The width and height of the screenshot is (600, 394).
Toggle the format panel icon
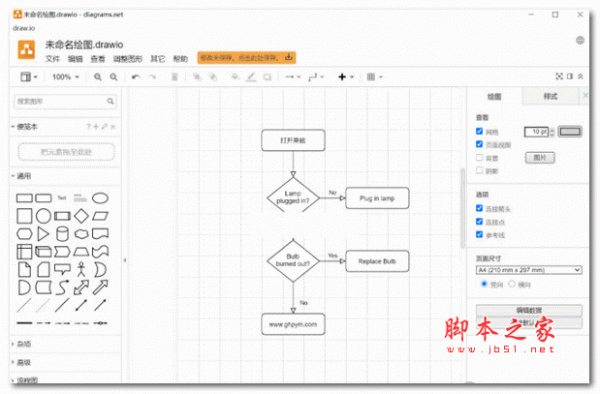pos(570,77)
